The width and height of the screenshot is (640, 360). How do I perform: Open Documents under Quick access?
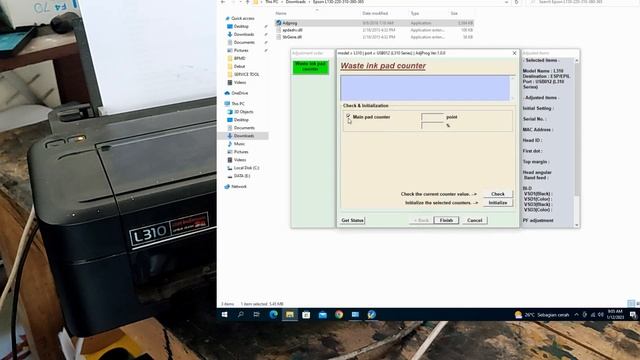[x=244, y=42]
